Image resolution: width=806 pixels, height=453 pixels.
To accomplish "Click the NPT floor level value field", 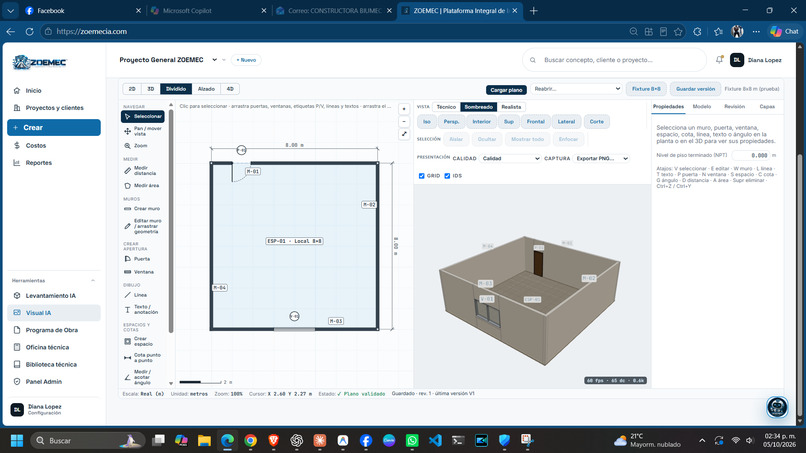I will click(751, 155).
